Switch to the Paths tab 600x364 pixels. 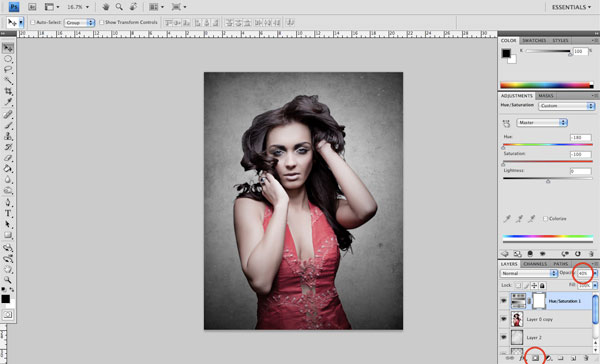[561, 264]
